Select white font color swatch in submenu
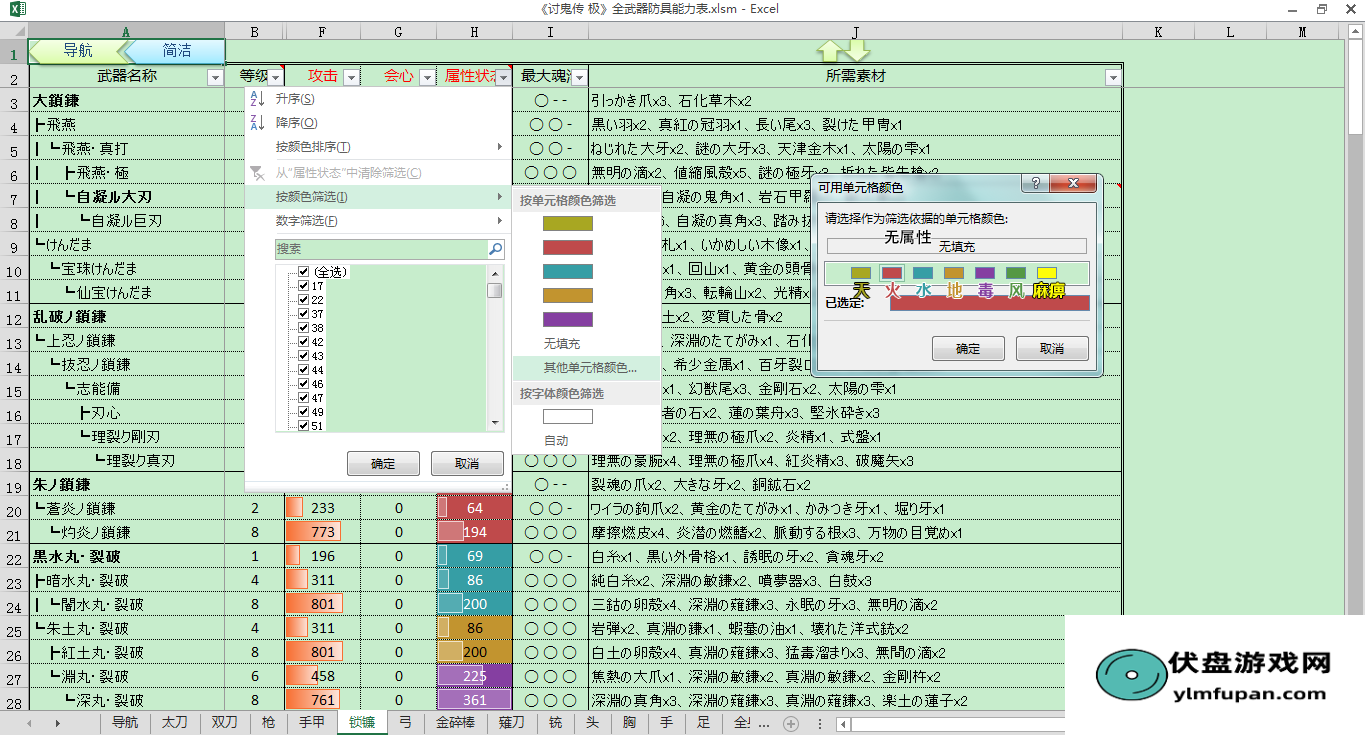This screenshot has height=735, width=1365. (568, 416)
